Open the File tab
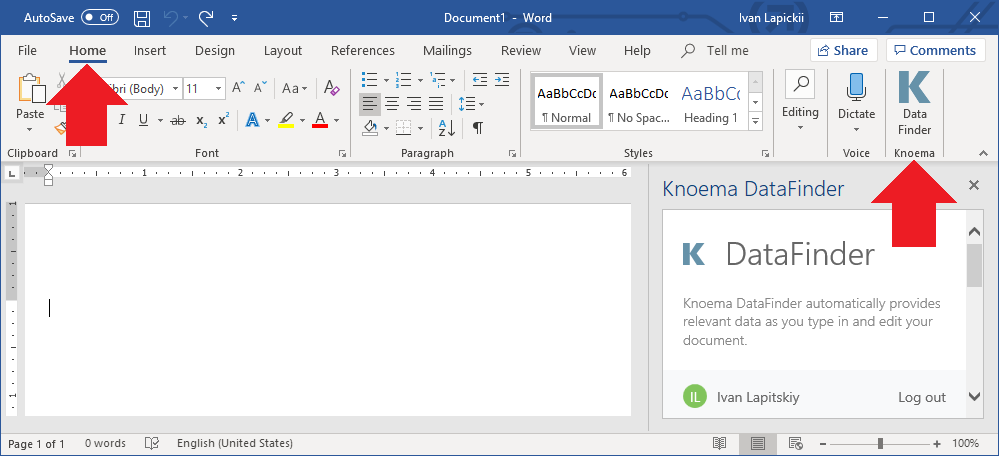 pyautogui.click(x=27, y=50)
